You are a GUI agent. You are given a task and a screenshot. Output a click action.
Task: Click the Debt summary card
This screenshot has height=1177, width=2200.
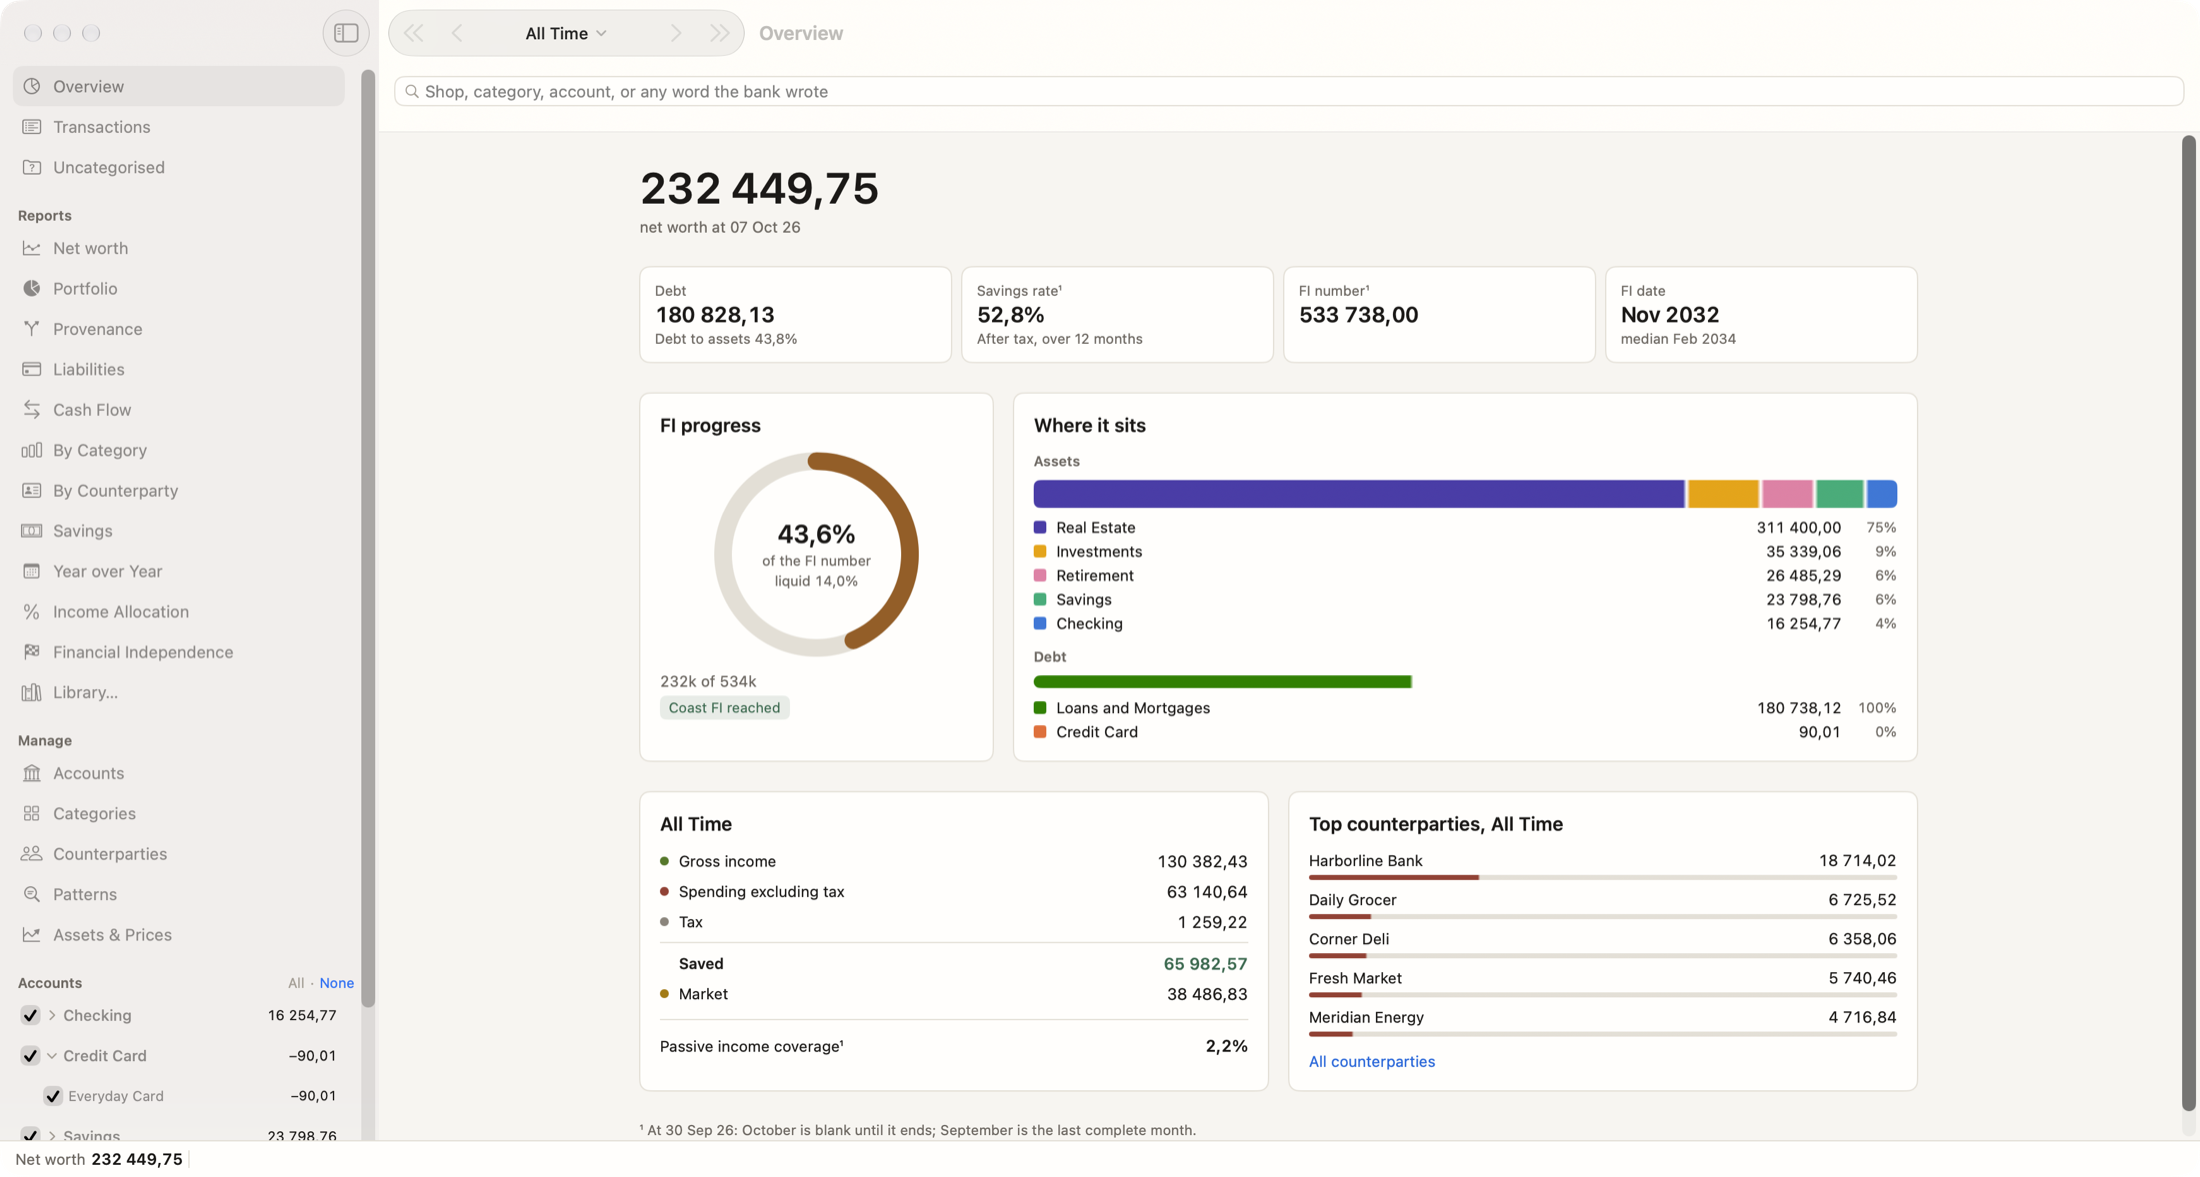tap(795, 314)
